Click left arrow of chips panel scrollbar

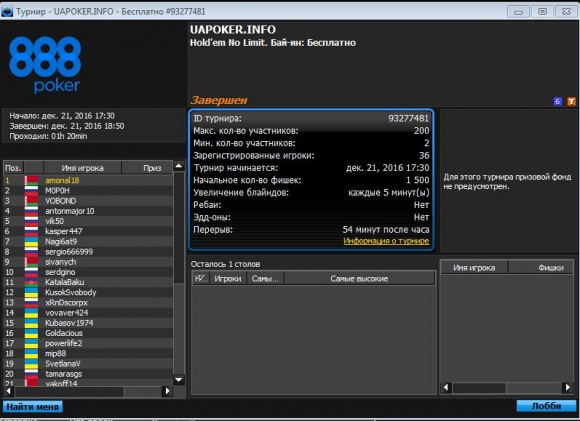click(x=446, y=387)
